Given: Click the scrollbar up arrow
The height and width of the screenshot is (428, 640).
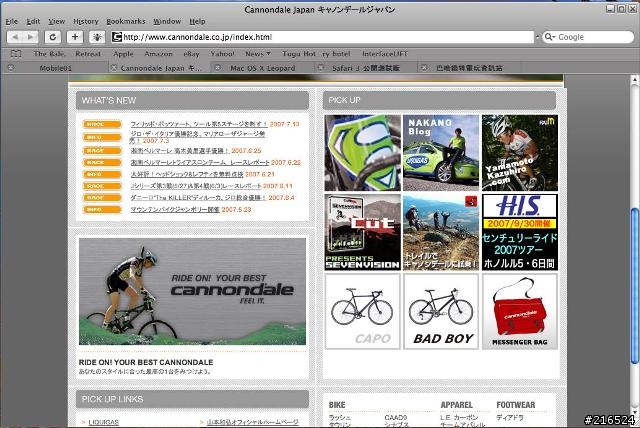Looking at the screenshot, I should click(635, 80).
